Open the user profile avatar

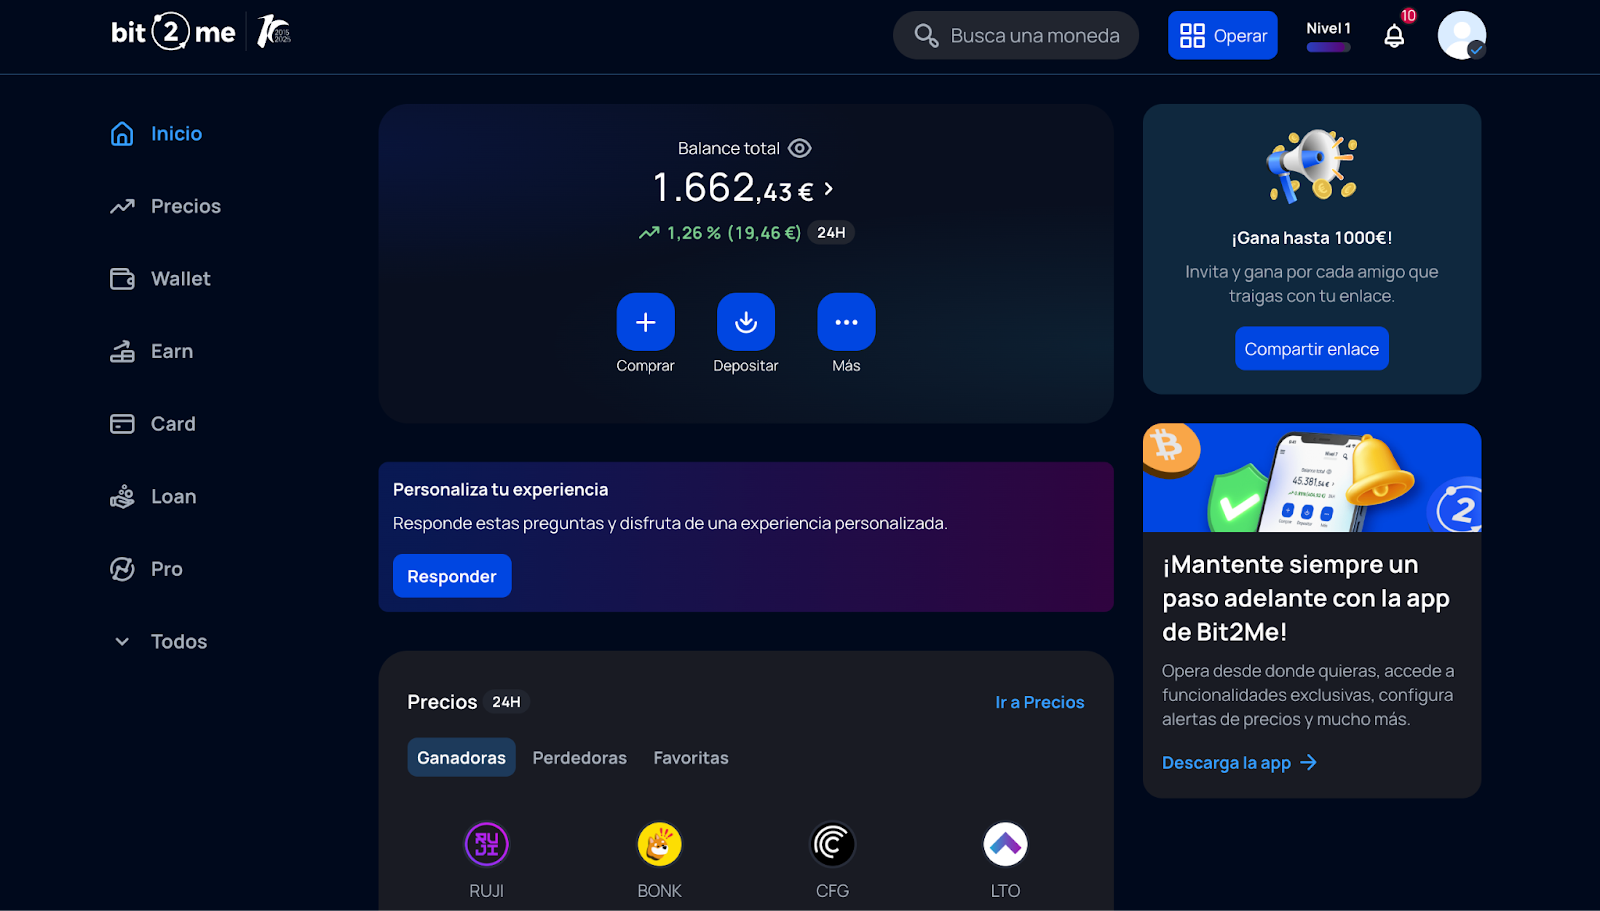[x=1462, y=36]
